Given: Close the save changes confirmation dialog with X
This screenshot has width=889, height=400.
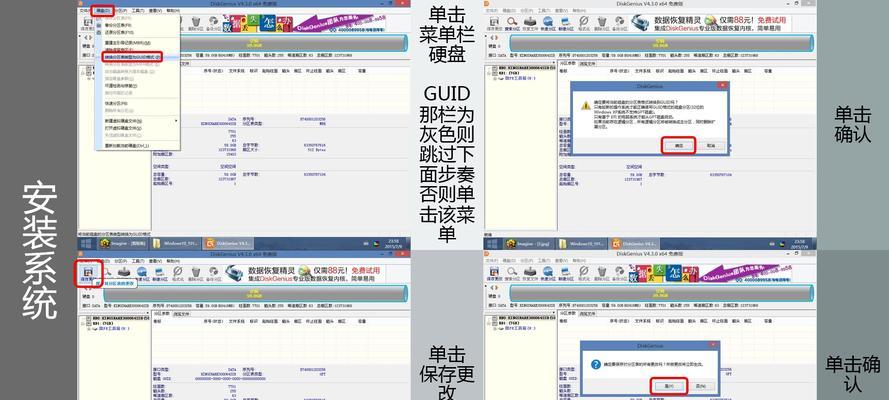Looking at the screenshot, I should click(713, 344).
